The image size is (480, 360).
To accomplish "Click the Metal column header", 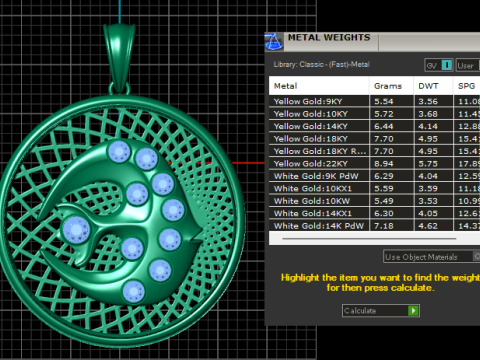I will (319, 86).
